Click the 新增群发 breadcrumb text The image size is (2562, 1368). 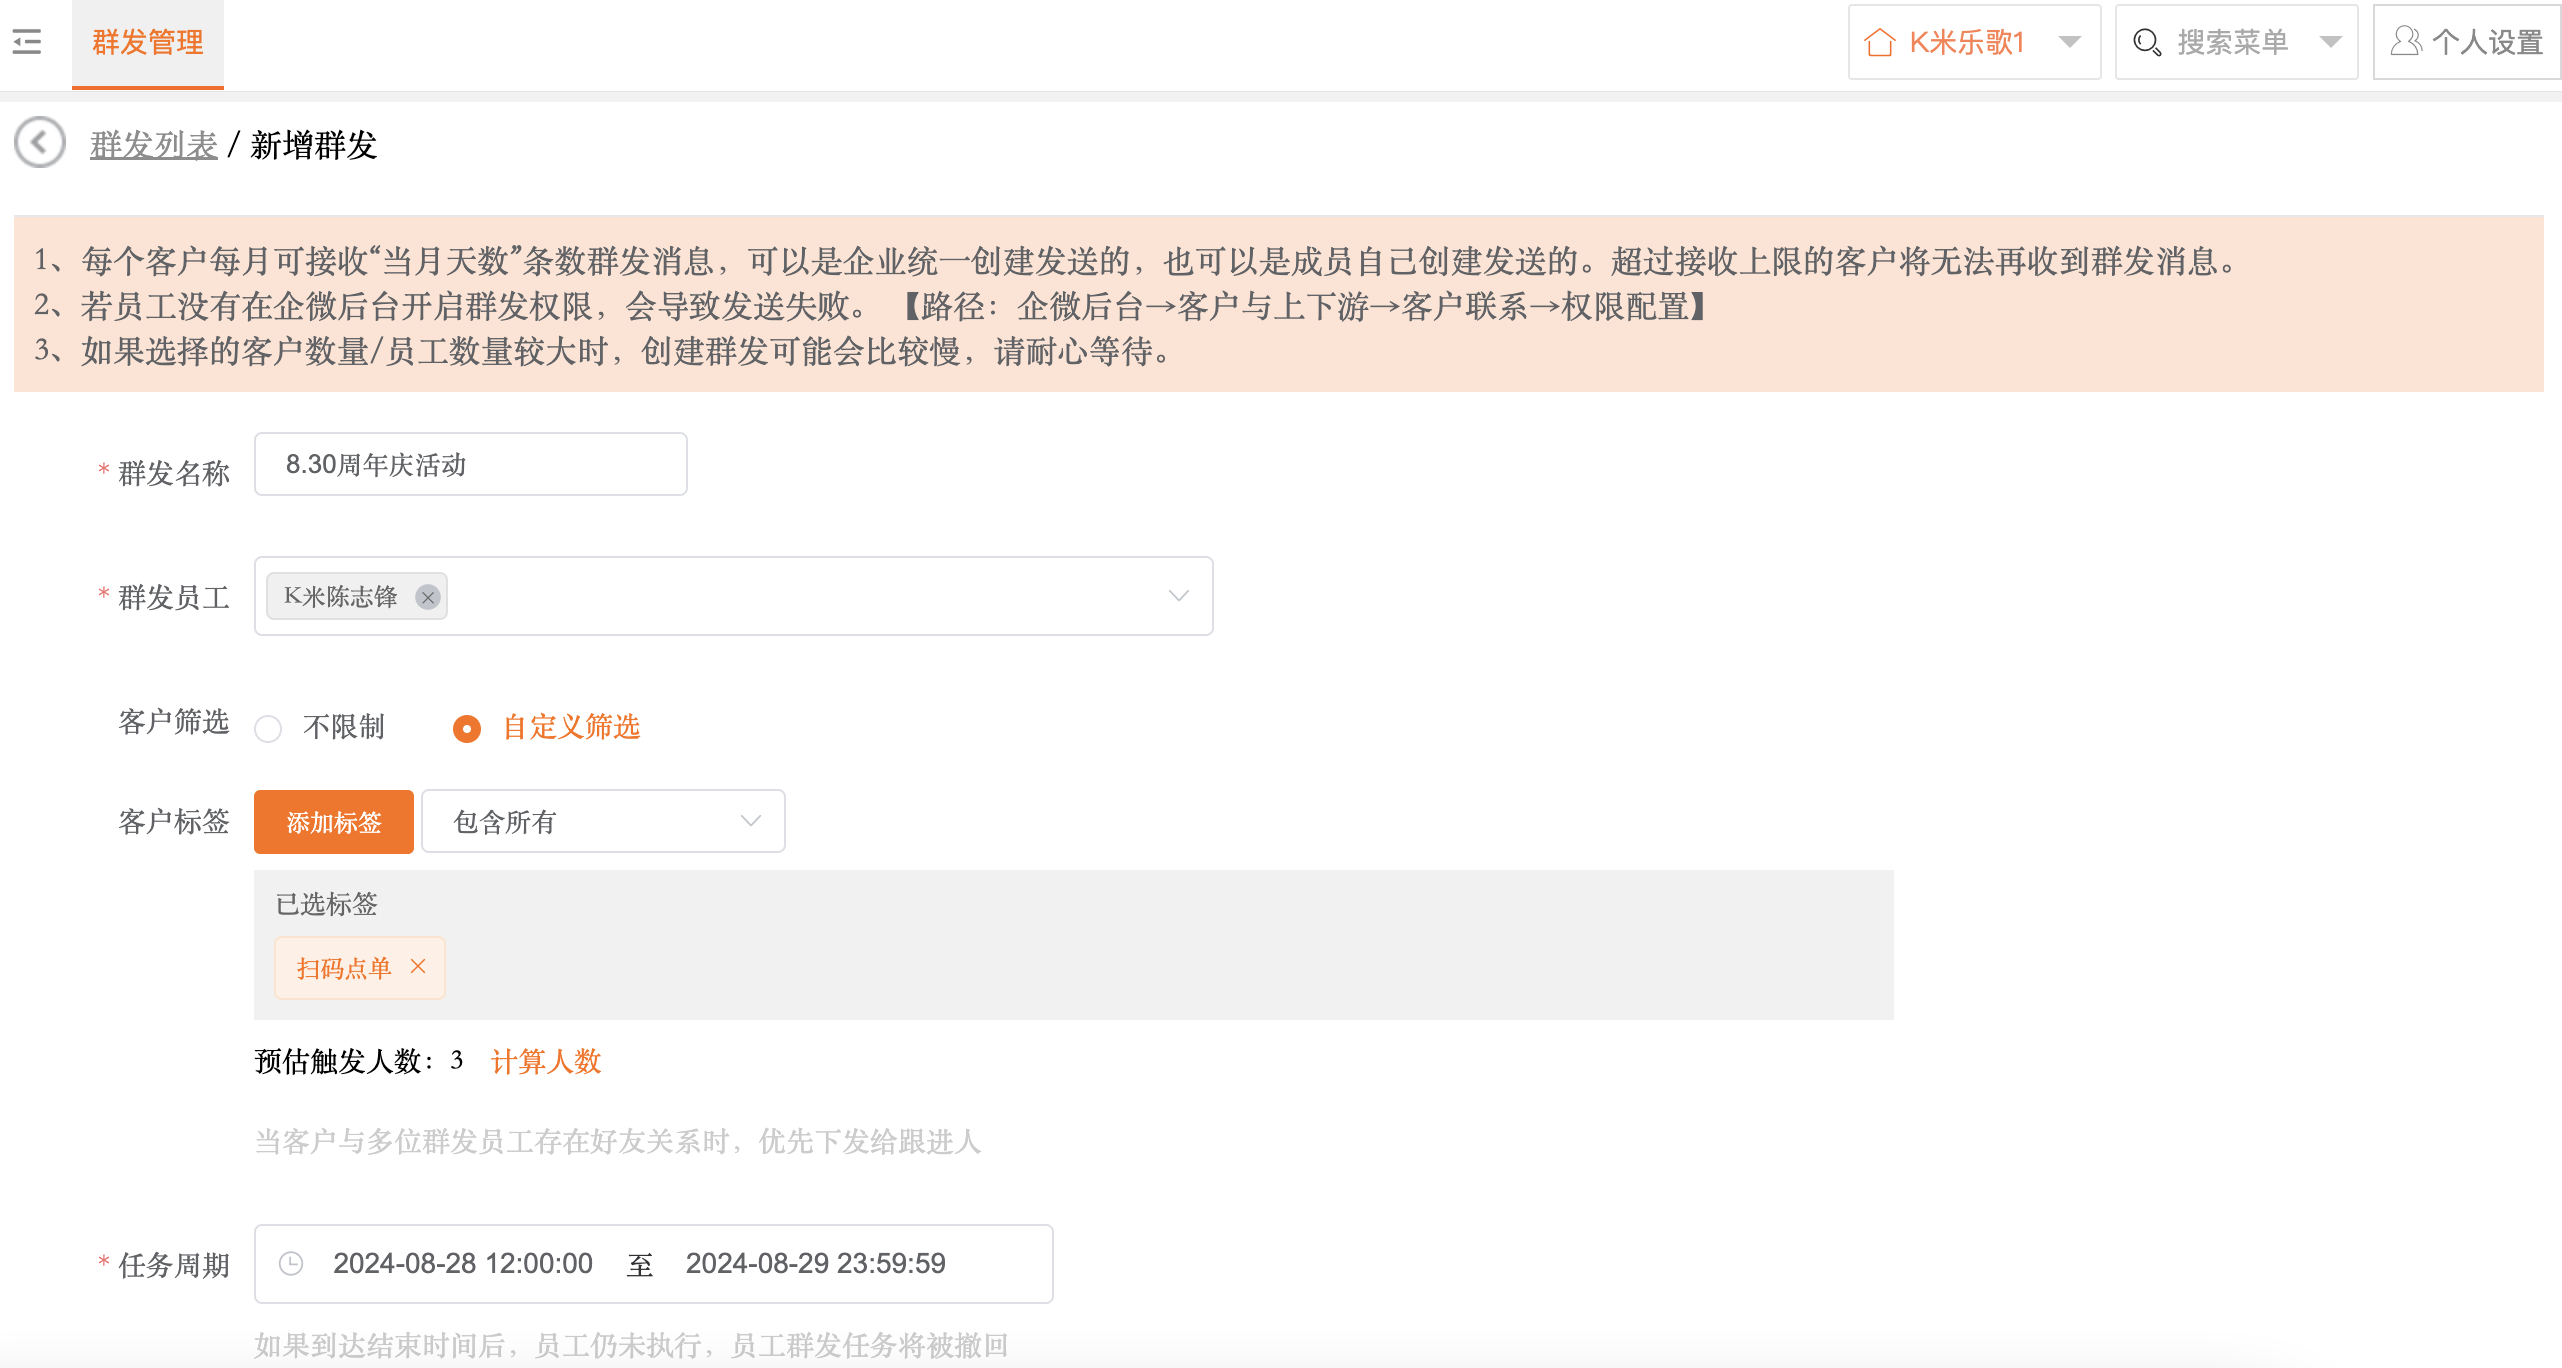314,145
